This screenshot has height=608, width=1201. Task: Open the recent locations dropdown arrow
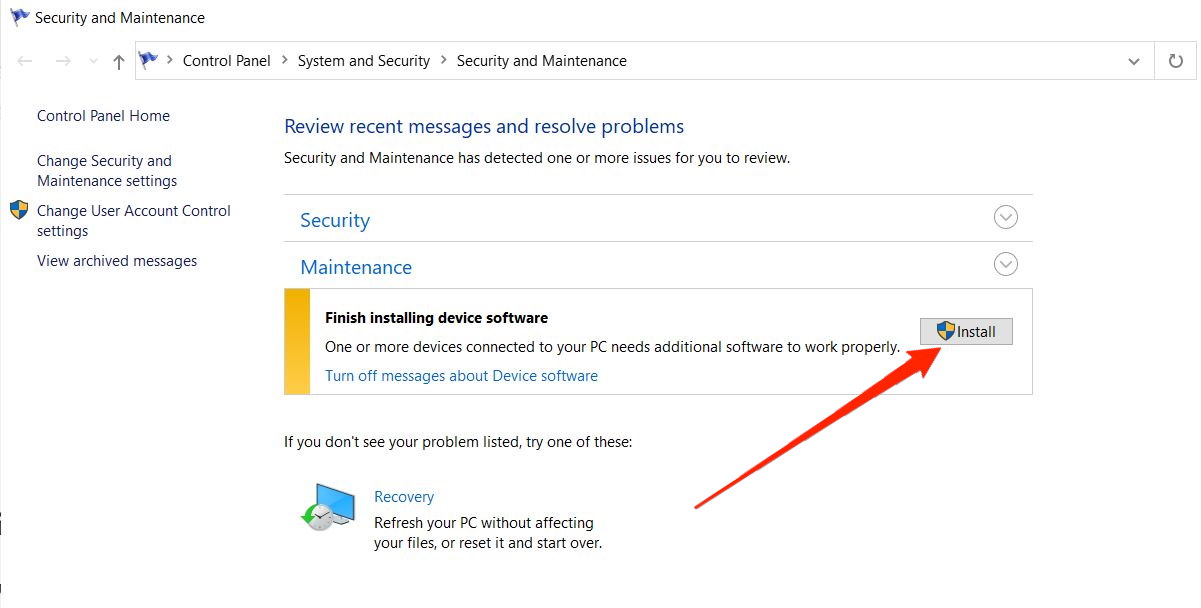(94, 62)
